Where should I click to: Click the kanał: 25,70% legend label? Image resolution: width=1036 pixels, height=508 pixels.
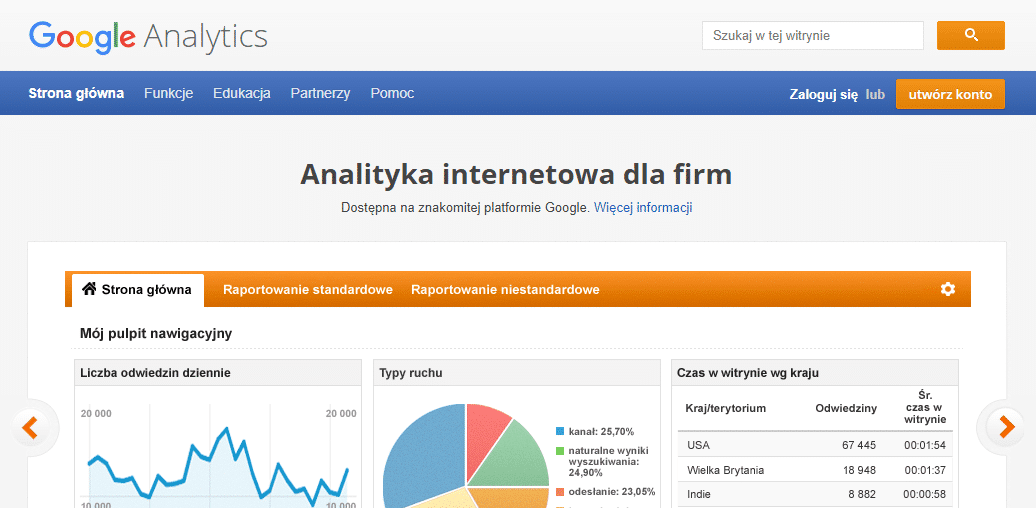pyautogui.click(x=601, y=431)
